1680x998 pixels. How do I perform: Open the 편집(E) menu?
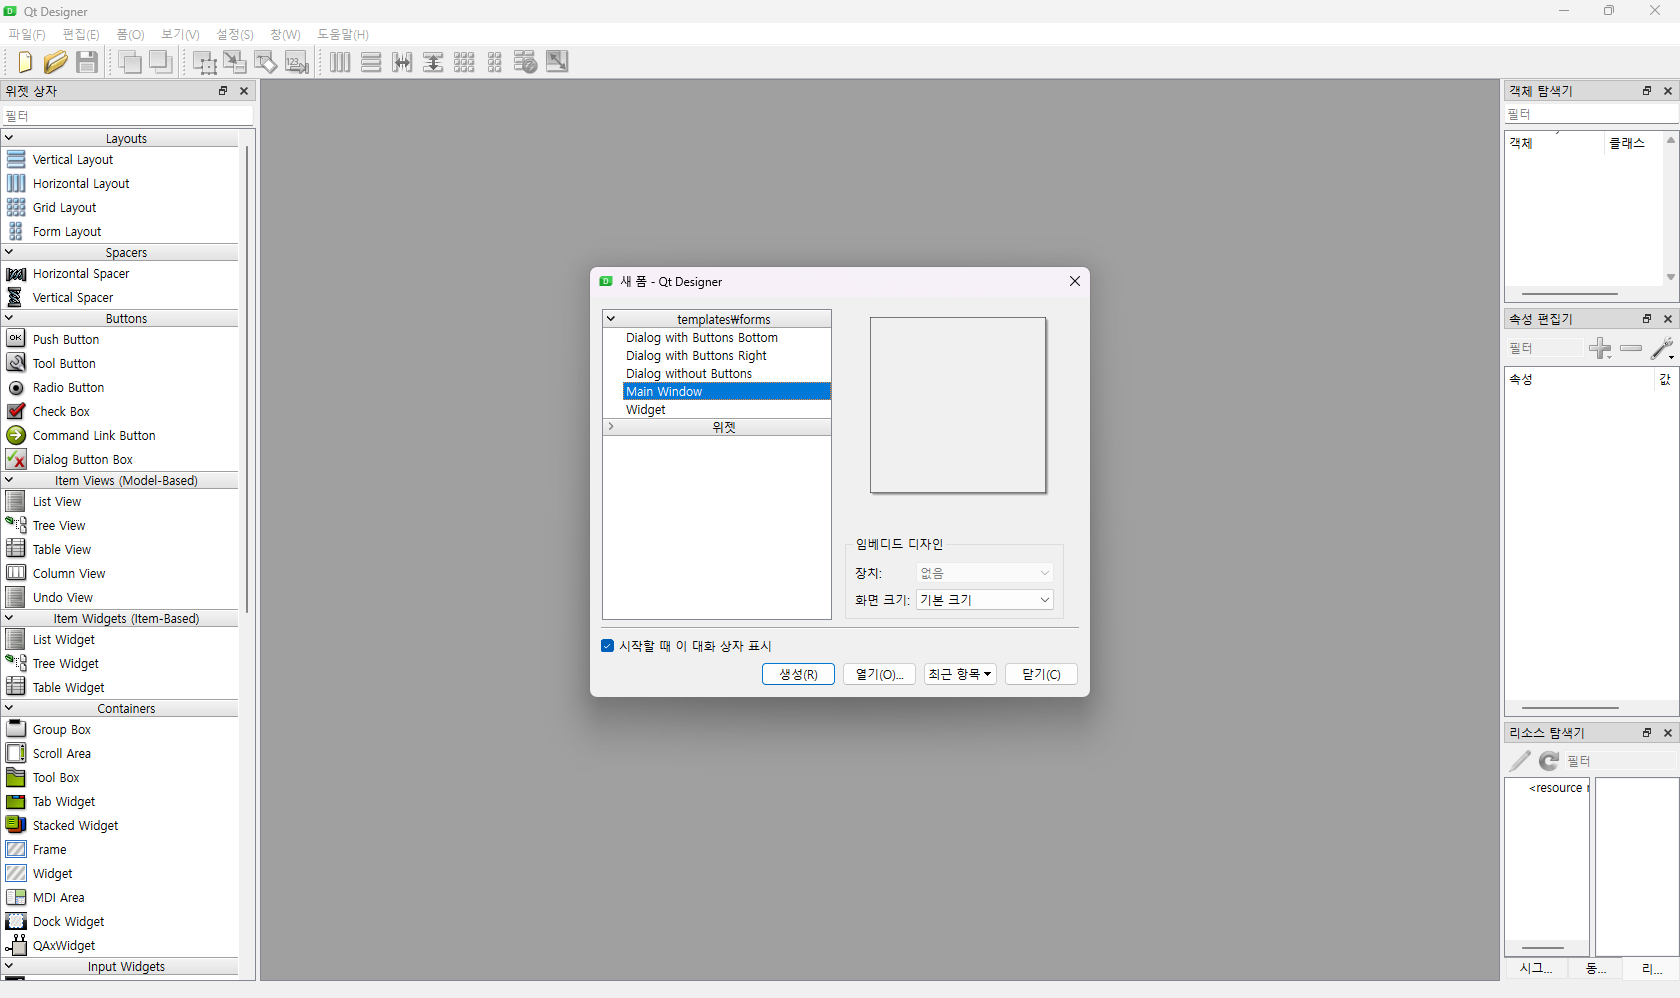click(x=81, y=34)
